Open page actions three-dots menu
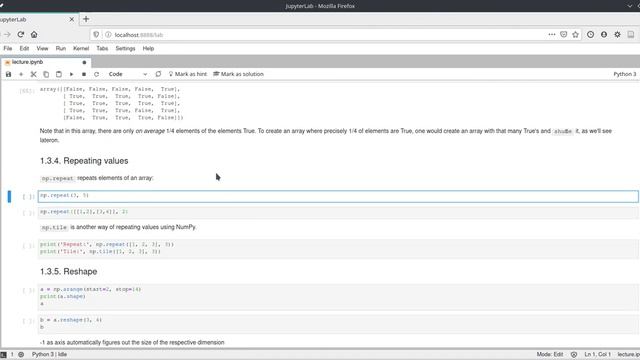Screen dimensions: 640x360 [x=552, y=35]
